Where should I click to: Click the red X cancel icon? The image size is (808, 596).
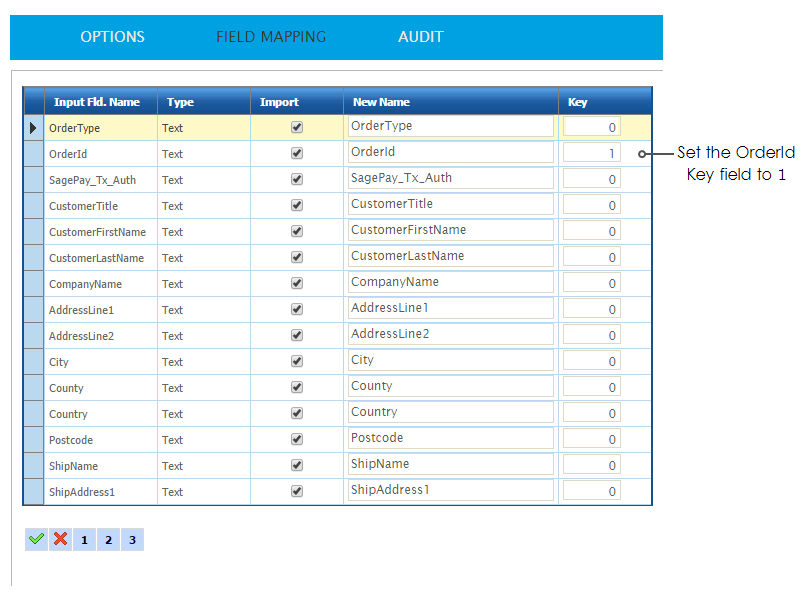pyautogui.click(x=61, y=539)
